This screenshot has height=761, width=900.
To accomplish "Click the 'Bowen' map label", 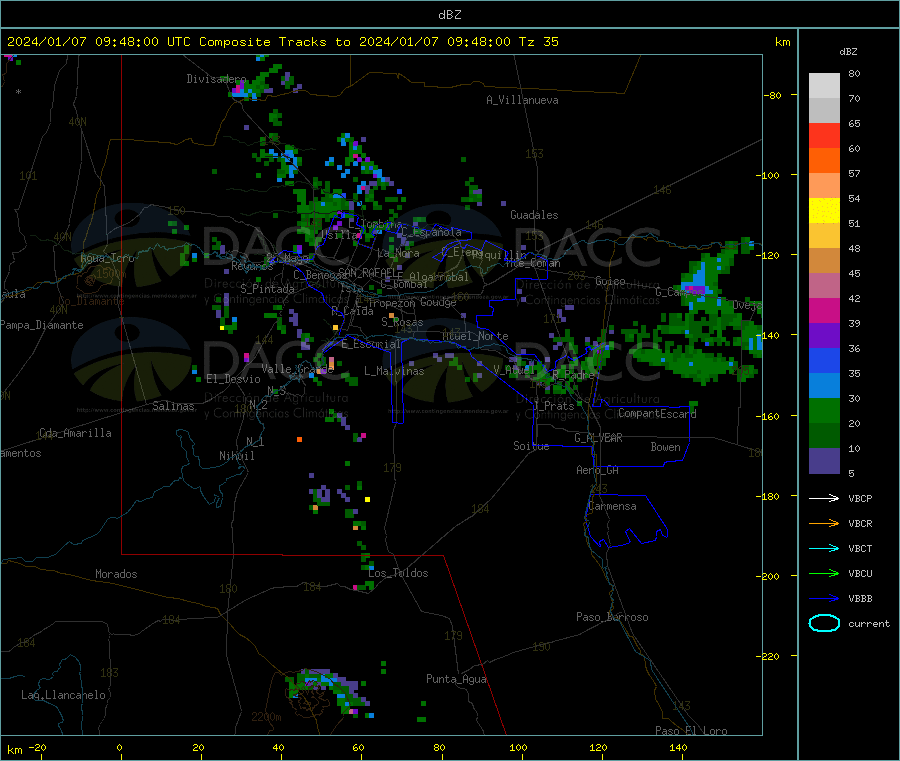I will (x=666, y=448).
